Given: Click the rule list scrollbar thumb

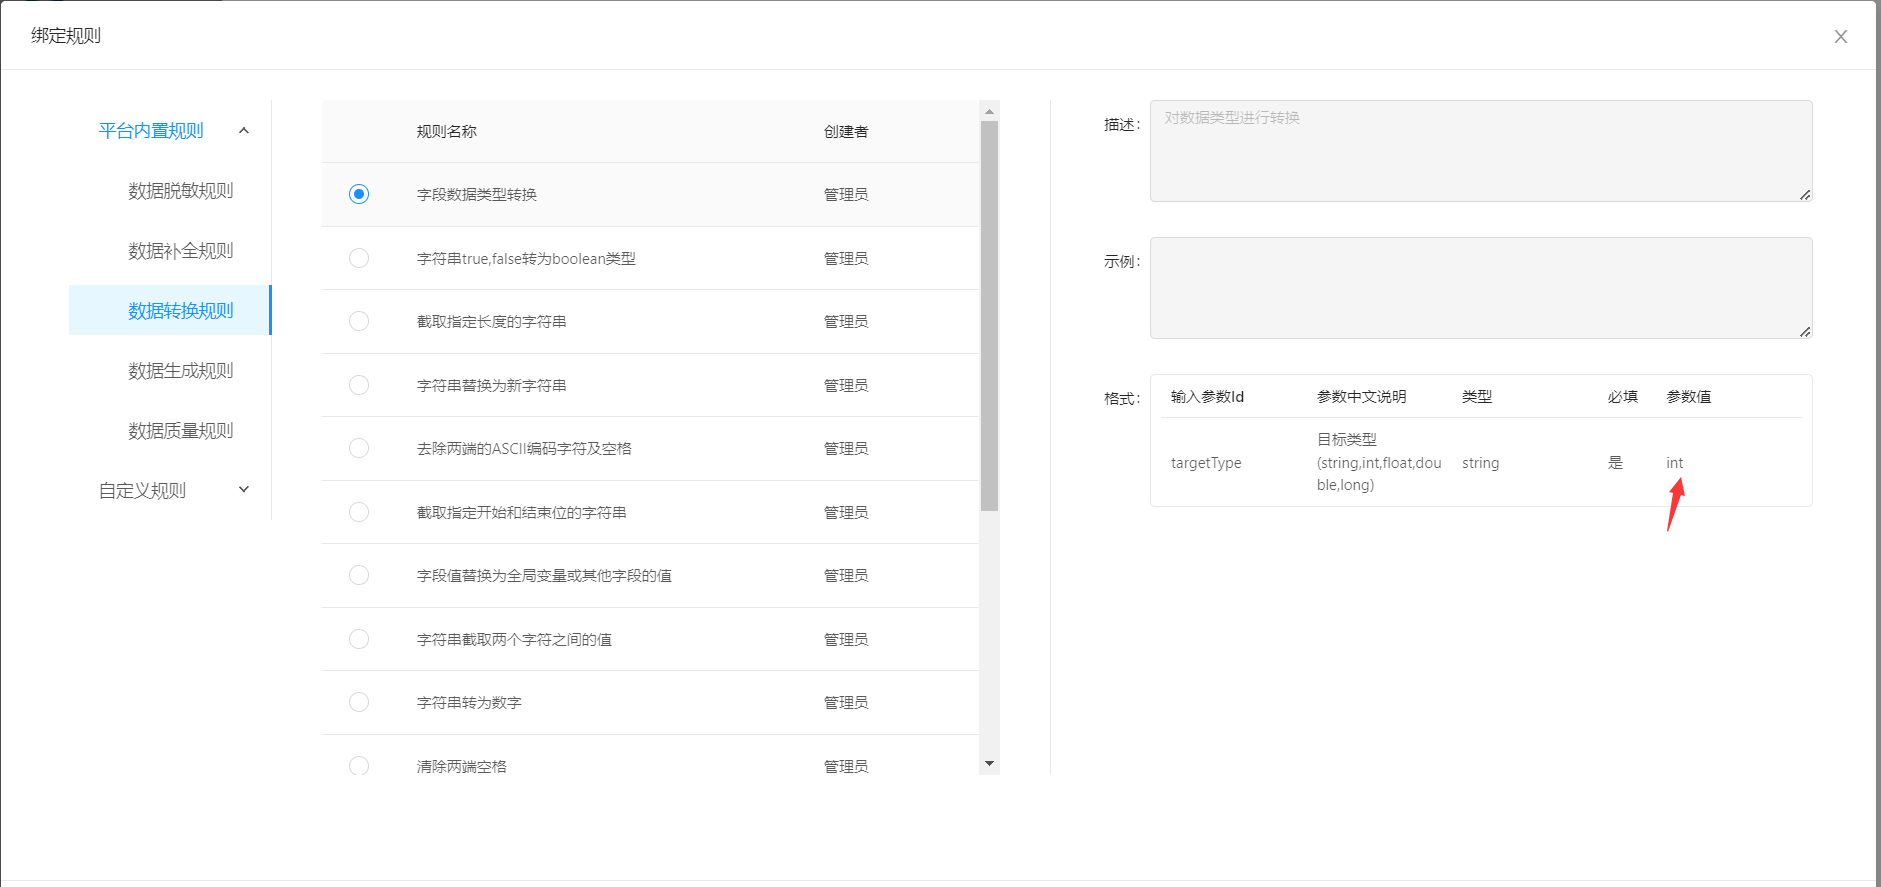Looking at the screenshot, I should pyautogui.click(x=989, y=315).
